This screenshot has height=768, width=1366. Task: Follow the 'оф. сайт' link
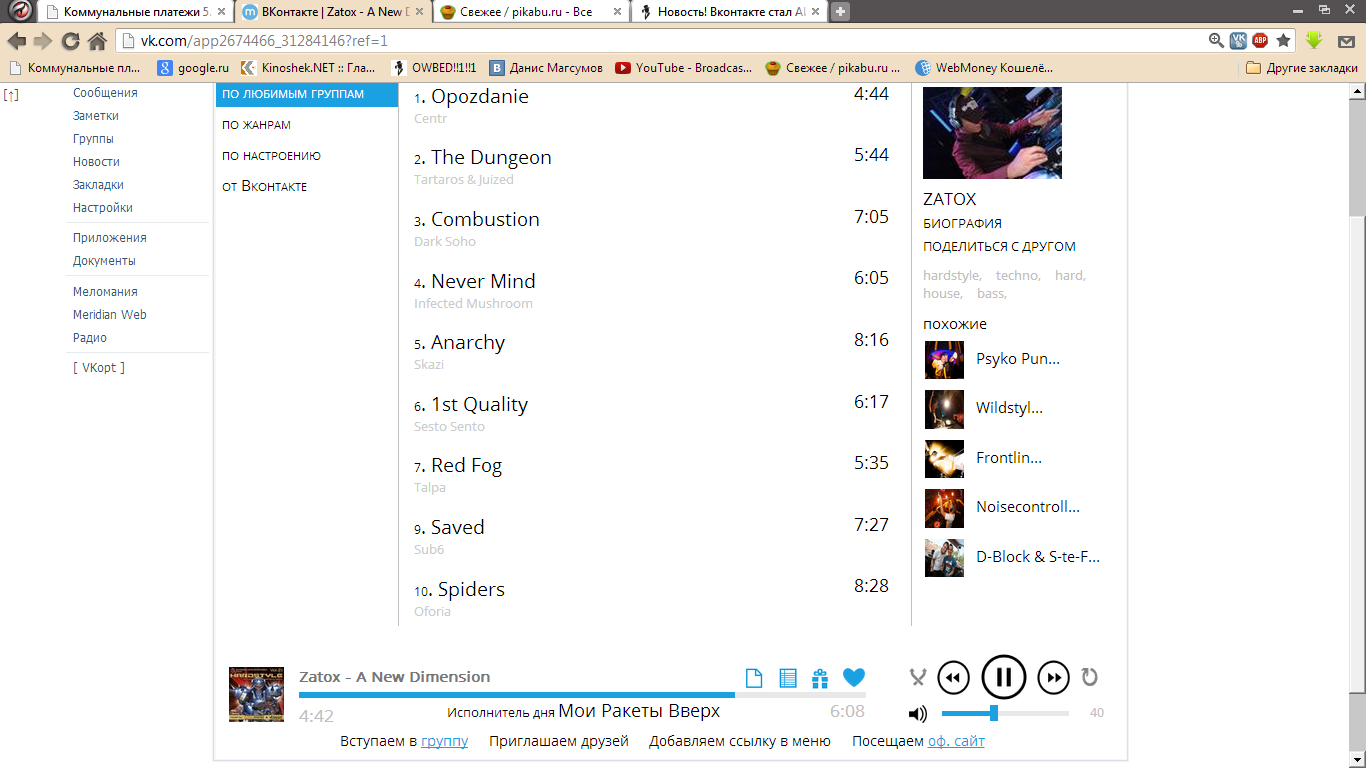tap(956, 741)
